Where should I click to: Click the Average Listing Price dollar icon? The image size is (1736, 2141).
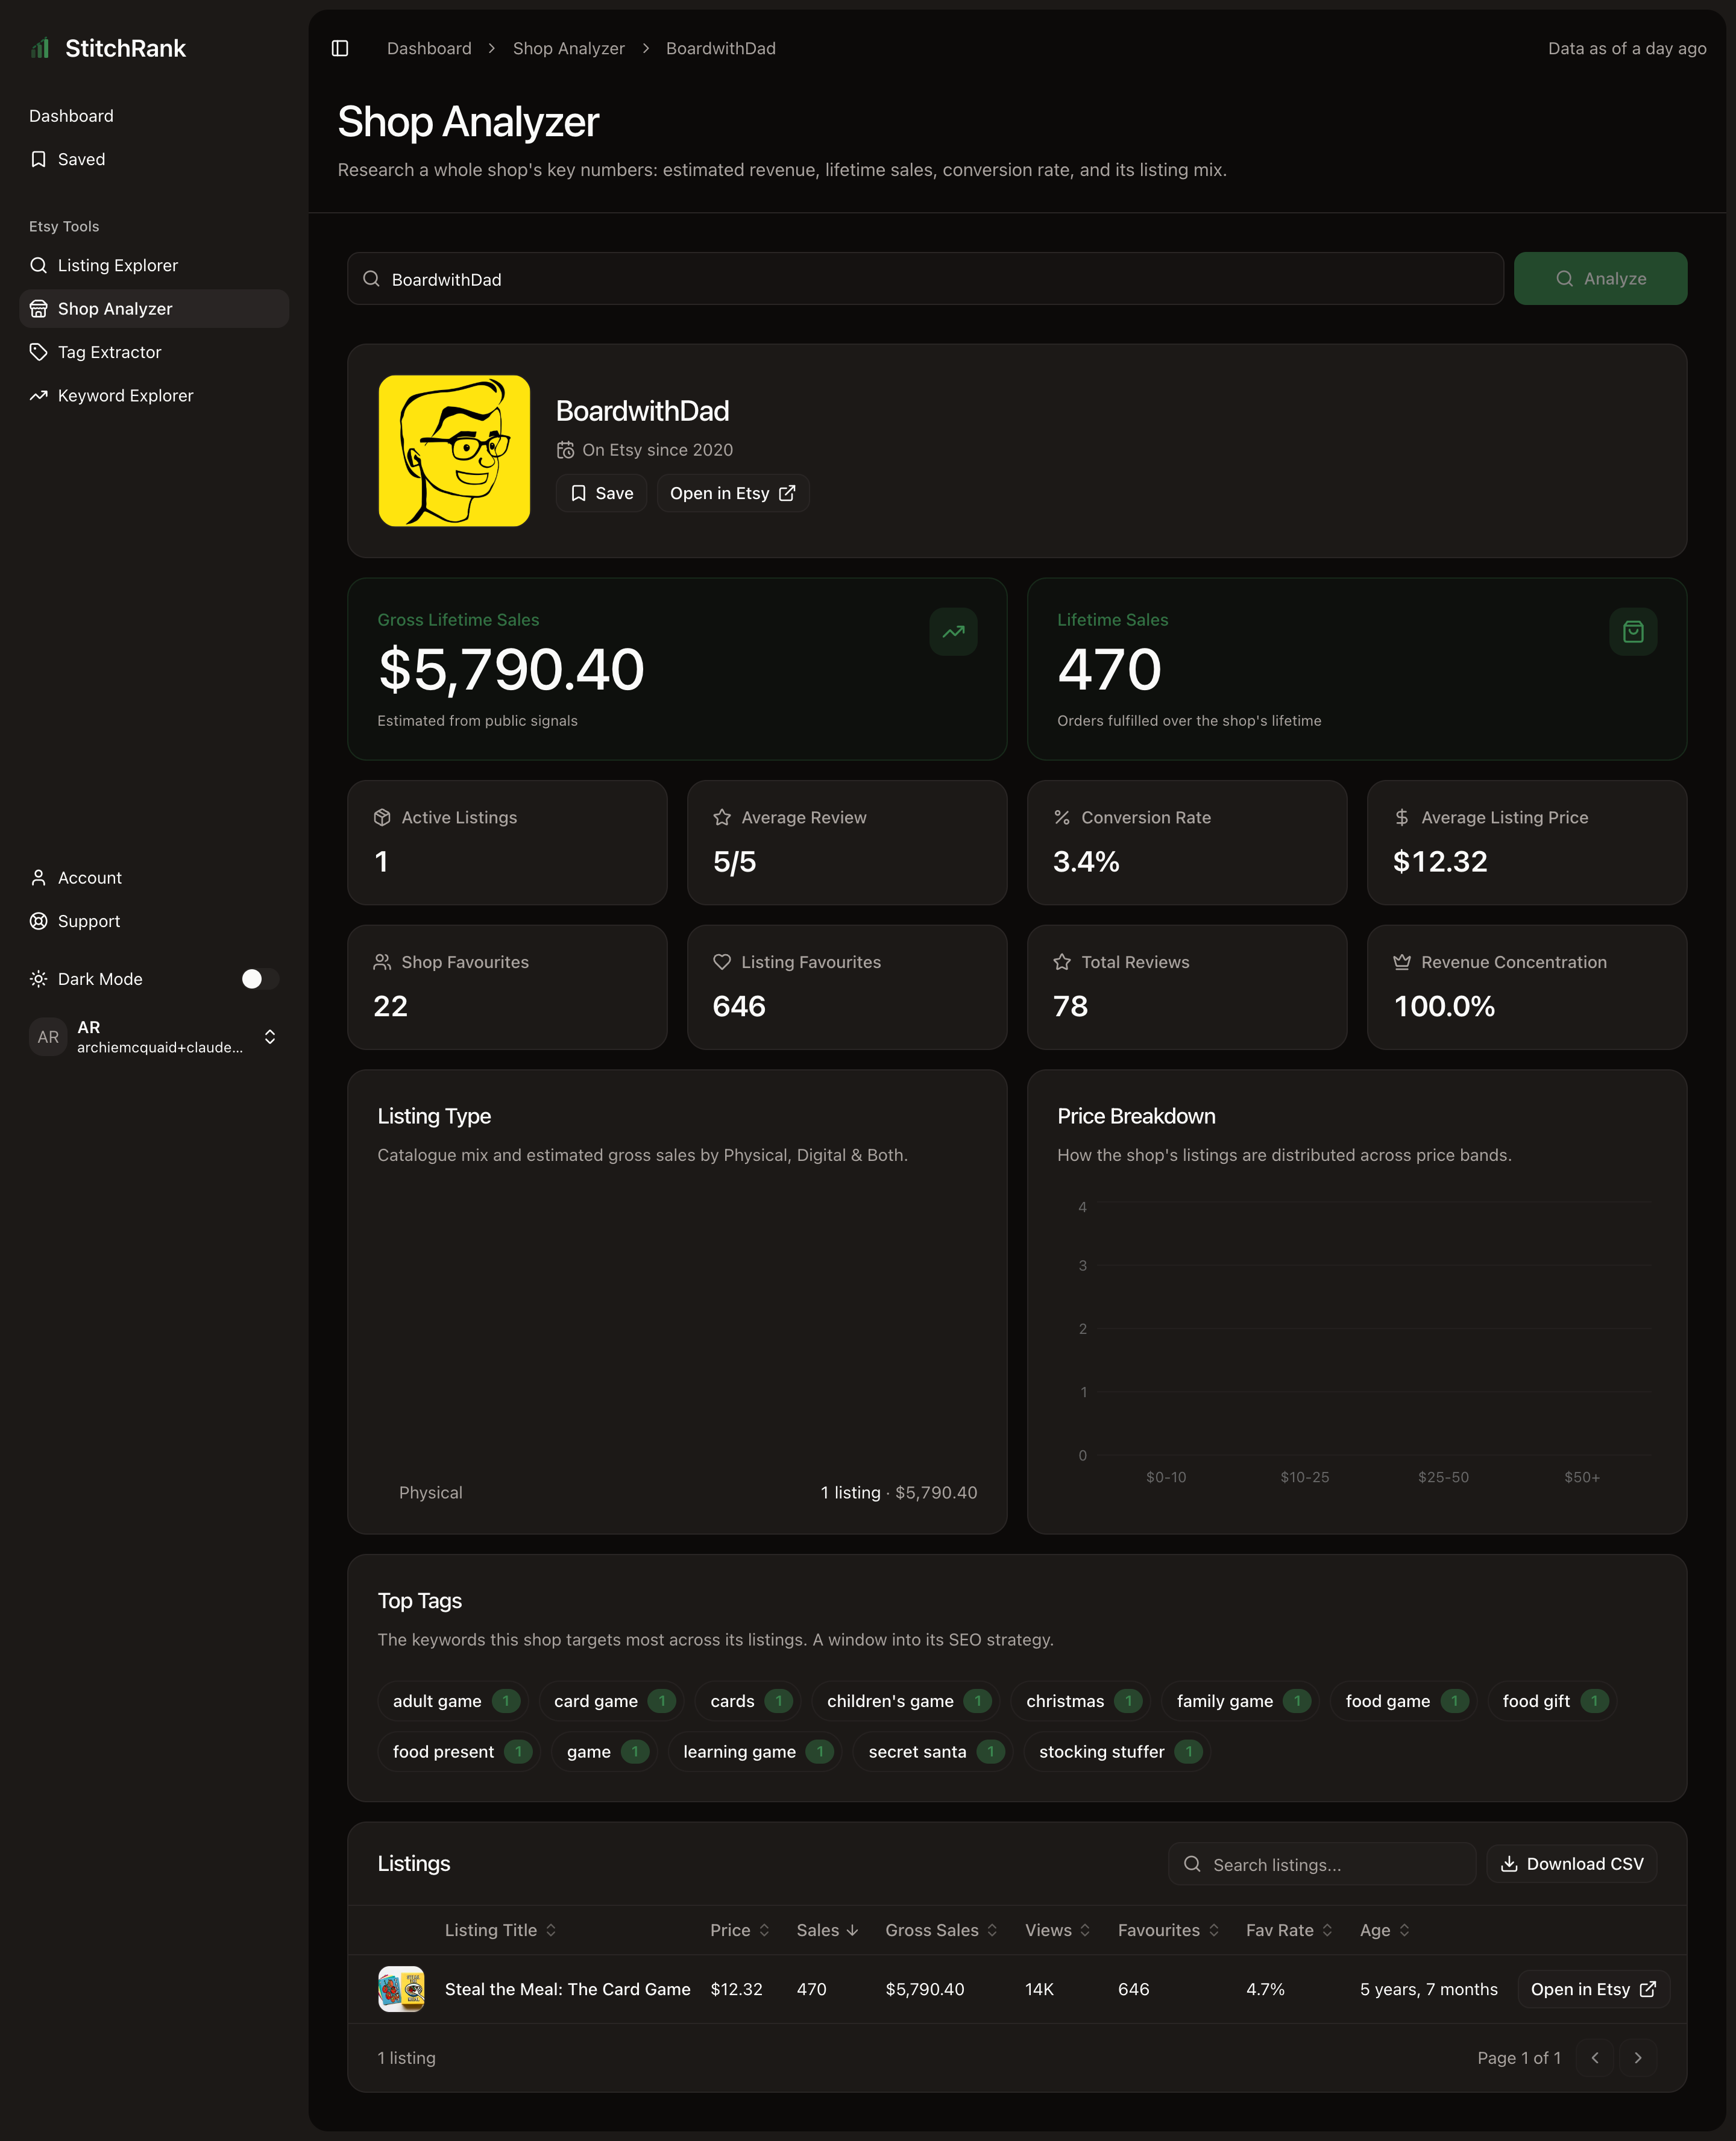pos(1402,818)
